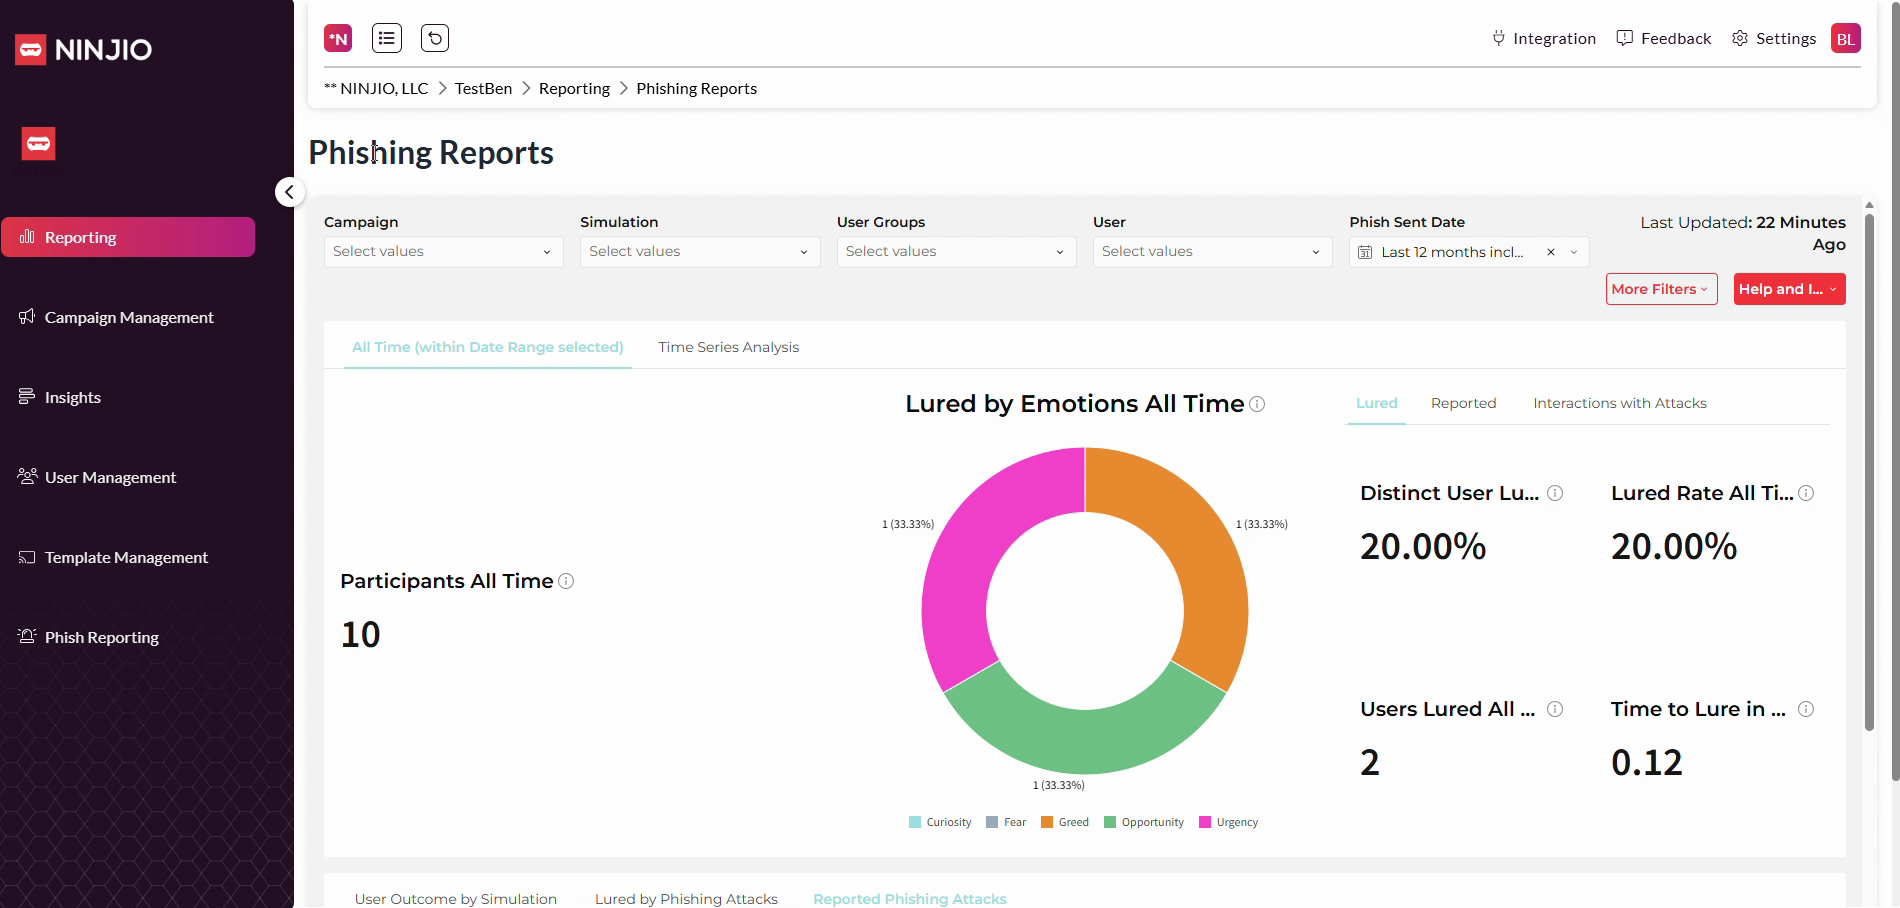Click info icon next to Participants All Time
Image resolution: width=1900 pixels, height=908 pixels.
coord(566,581)
